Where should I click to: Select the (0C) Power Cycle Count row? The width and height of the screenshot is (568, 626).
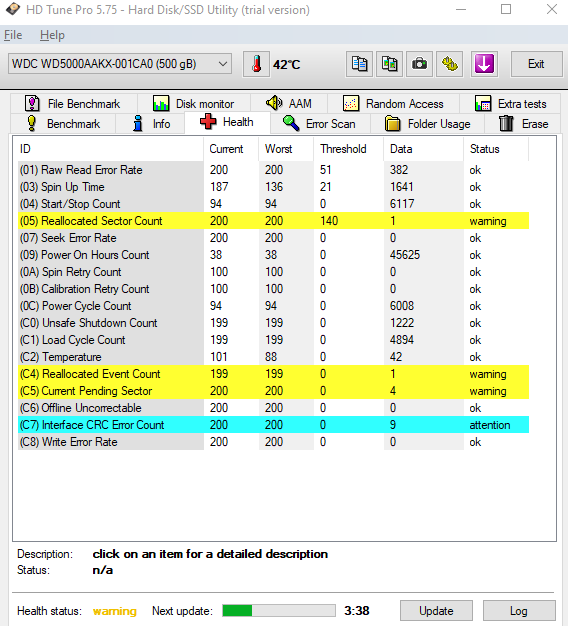tap(273, 306)
